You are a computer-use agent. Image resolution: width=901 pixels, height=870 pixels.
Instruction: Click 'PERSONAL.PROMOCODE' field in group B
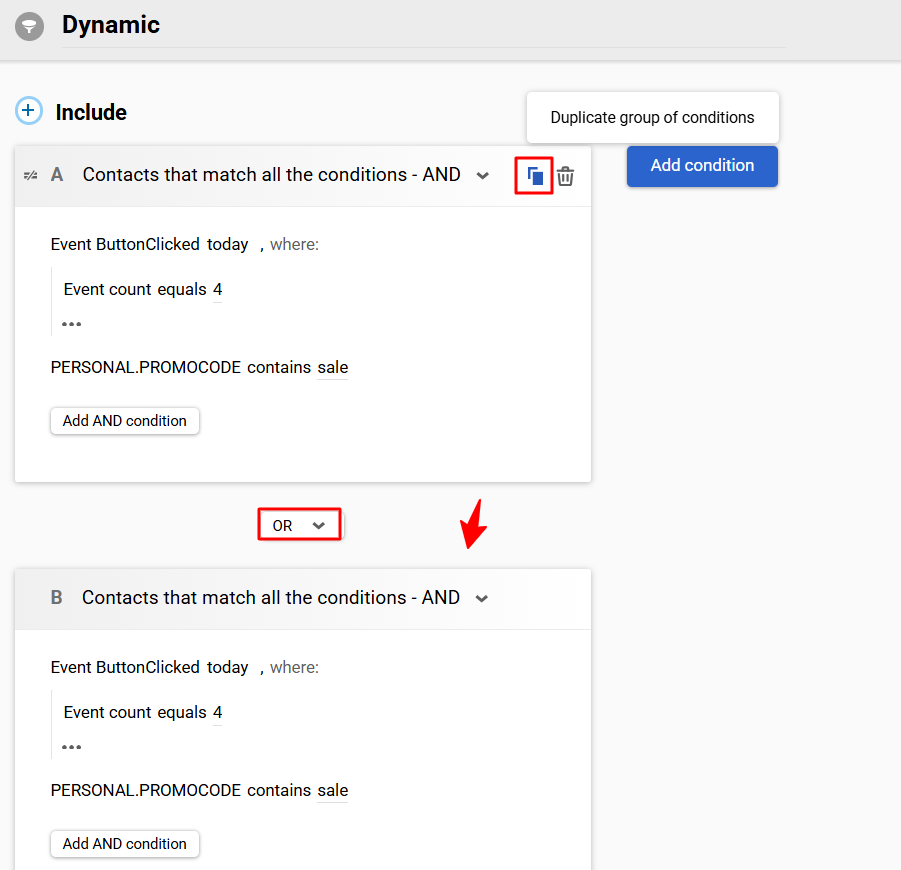(x=146, y=790)
